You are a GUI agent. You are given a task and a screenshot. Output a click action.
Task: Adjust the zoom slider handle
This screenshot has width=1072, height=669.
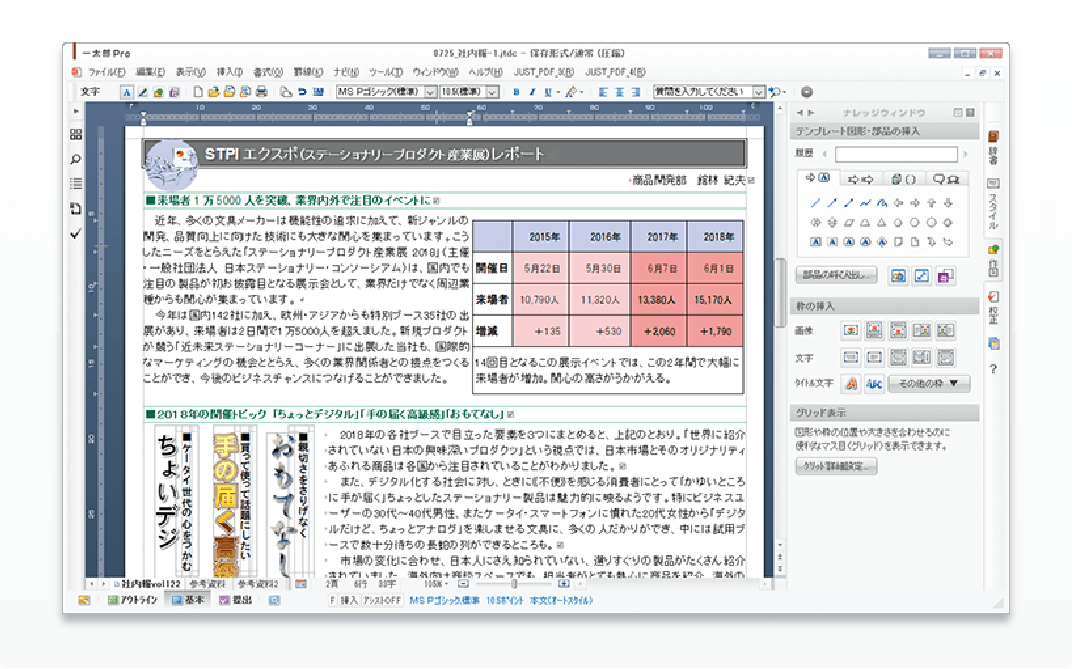pos(513,584)
